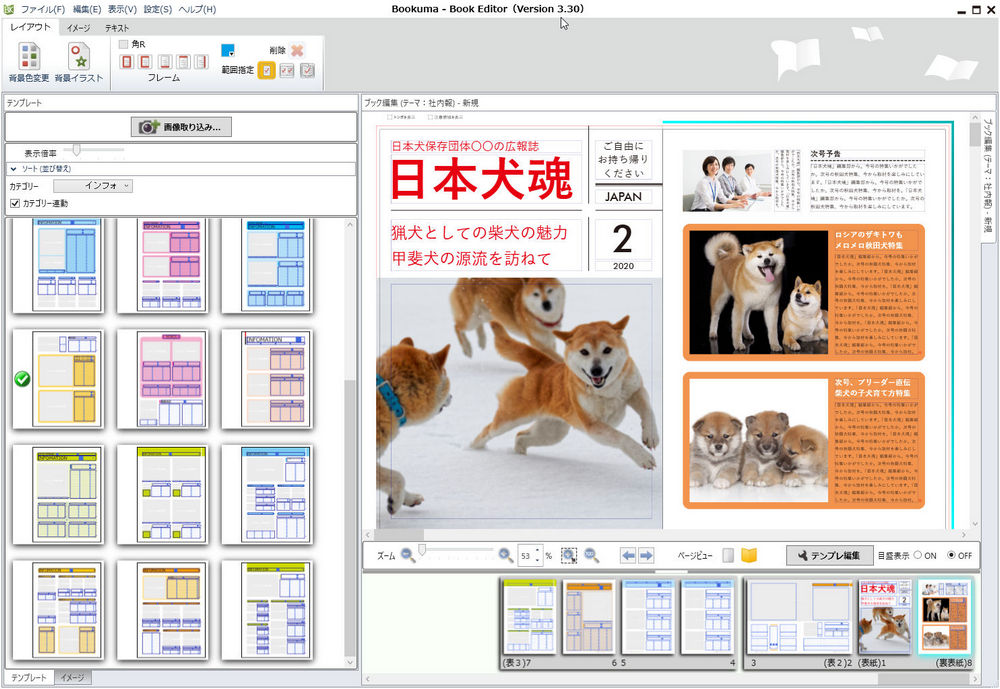Image resolution: width=1000 pixels, height=689 pixels.
Task: Click the 削除 delete icon in the ribbon
Action: click(x=296, y=49)
